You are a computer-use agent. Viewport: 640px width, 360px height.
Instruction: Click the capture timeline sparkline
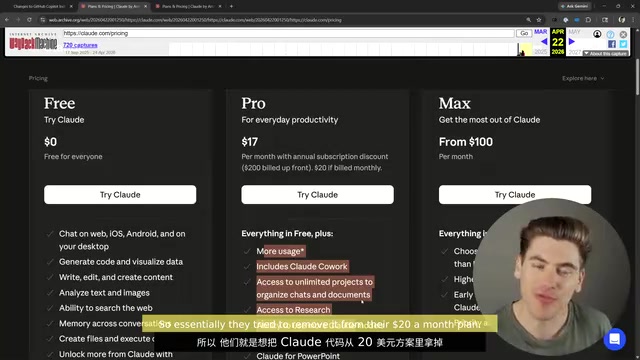350,49
